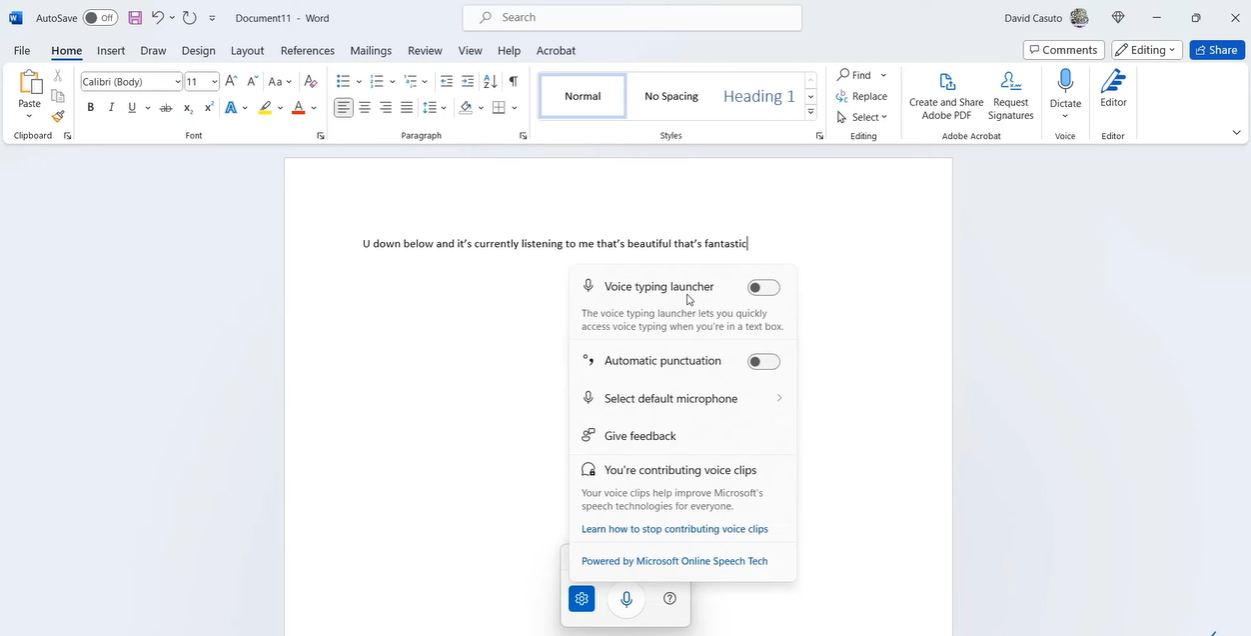
Task: Show paragraph marks
Action: [x=513, y=82]
